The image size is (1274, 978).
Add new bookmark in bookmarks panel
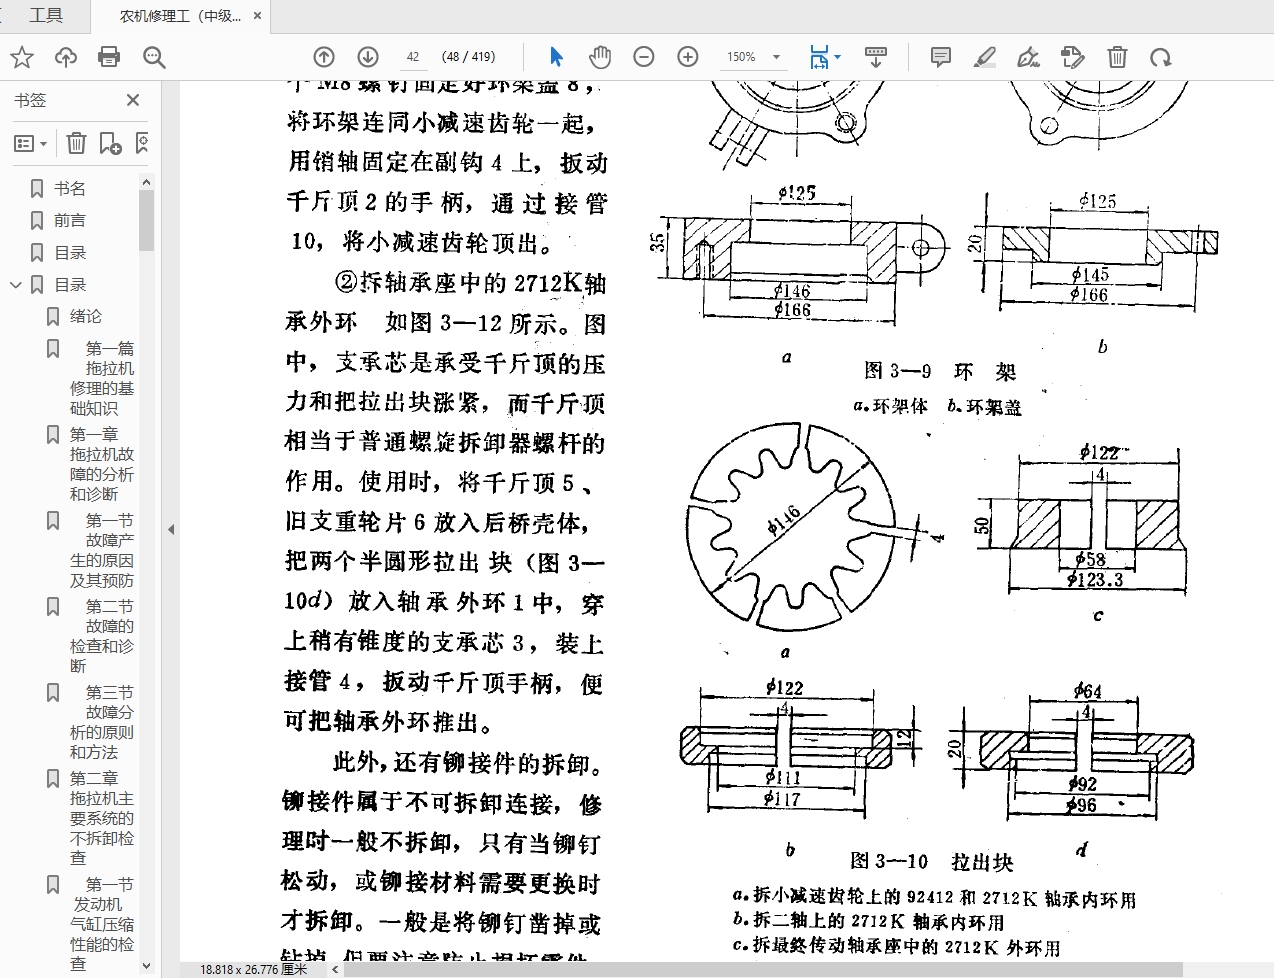(x=110, y=144)
